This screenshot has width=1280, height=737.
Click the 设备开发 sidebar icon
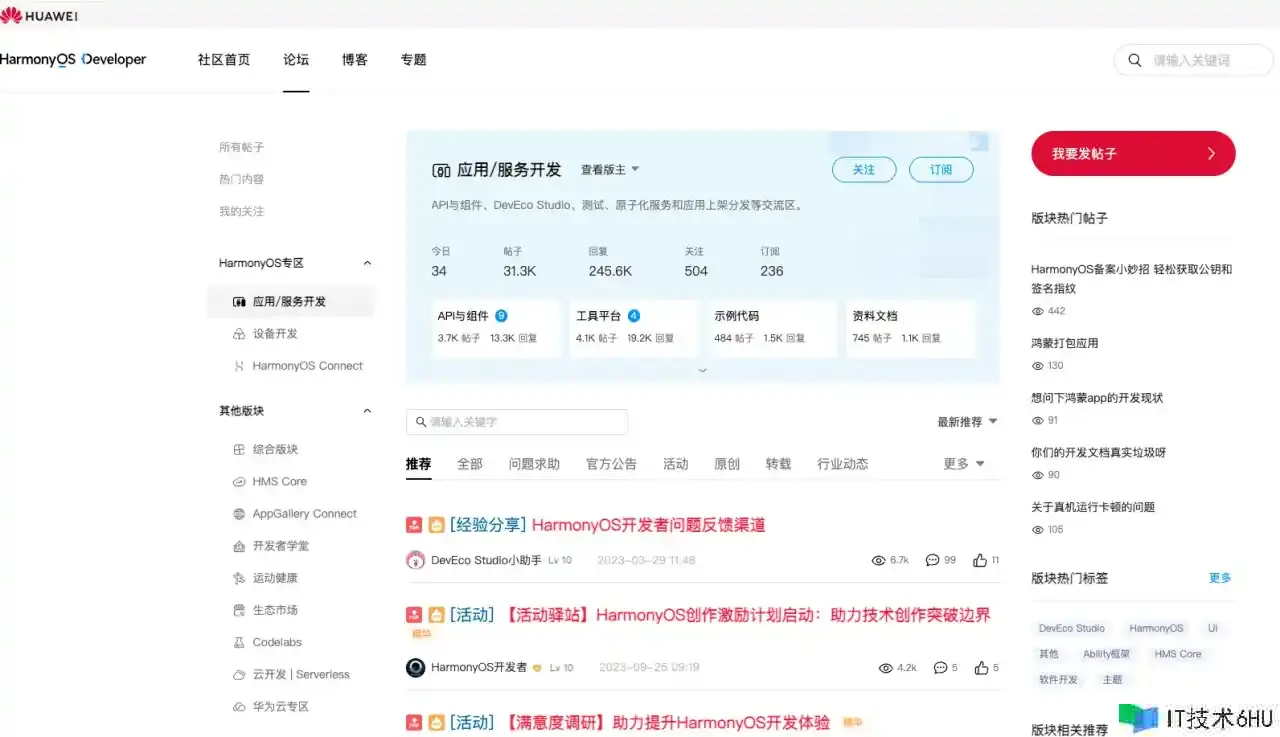click(239, 334)
